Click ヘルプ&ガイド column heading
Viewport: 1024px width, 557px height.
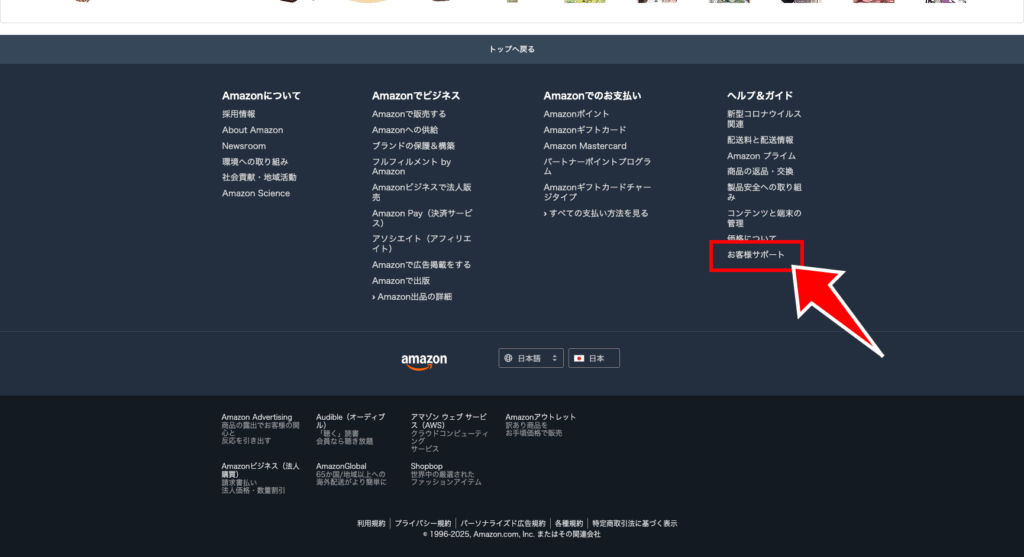point(760,95)
